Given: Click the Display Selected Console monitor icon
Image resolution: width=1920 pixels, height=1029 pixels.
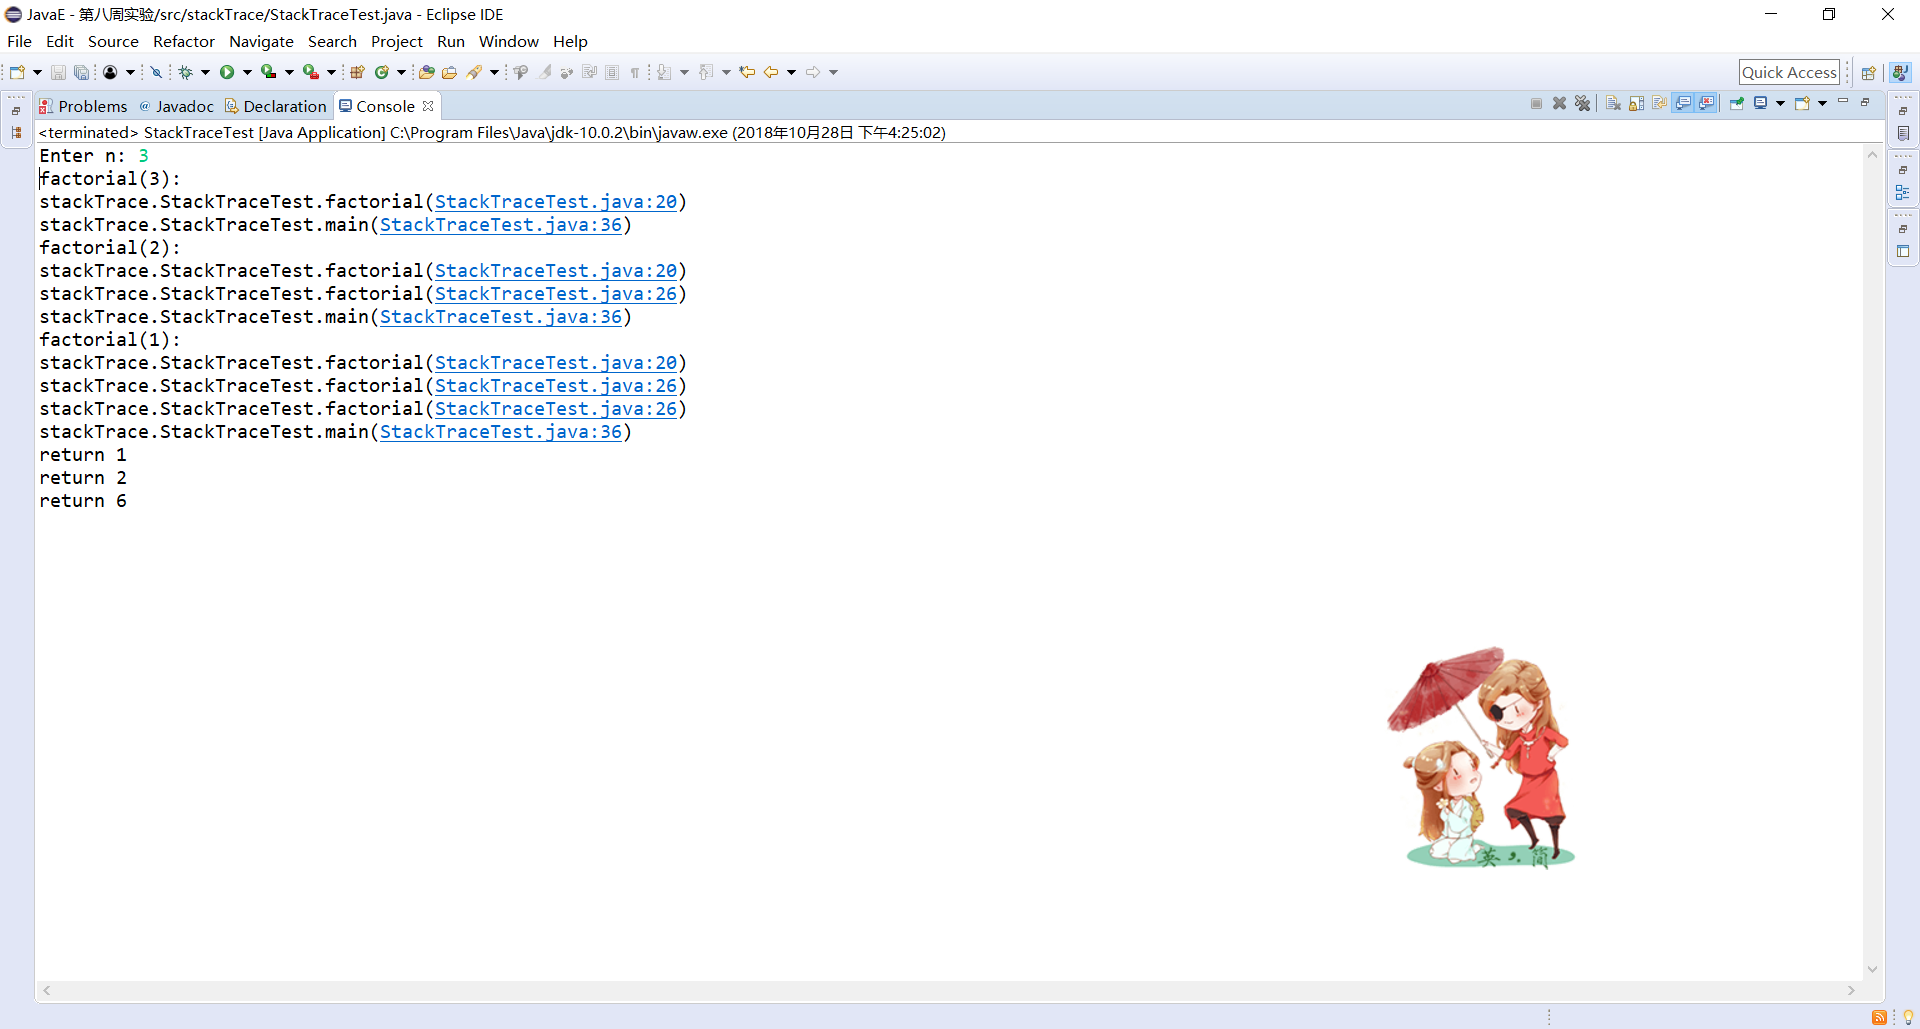Looking at the screenshot, I should click(1761, 103).
